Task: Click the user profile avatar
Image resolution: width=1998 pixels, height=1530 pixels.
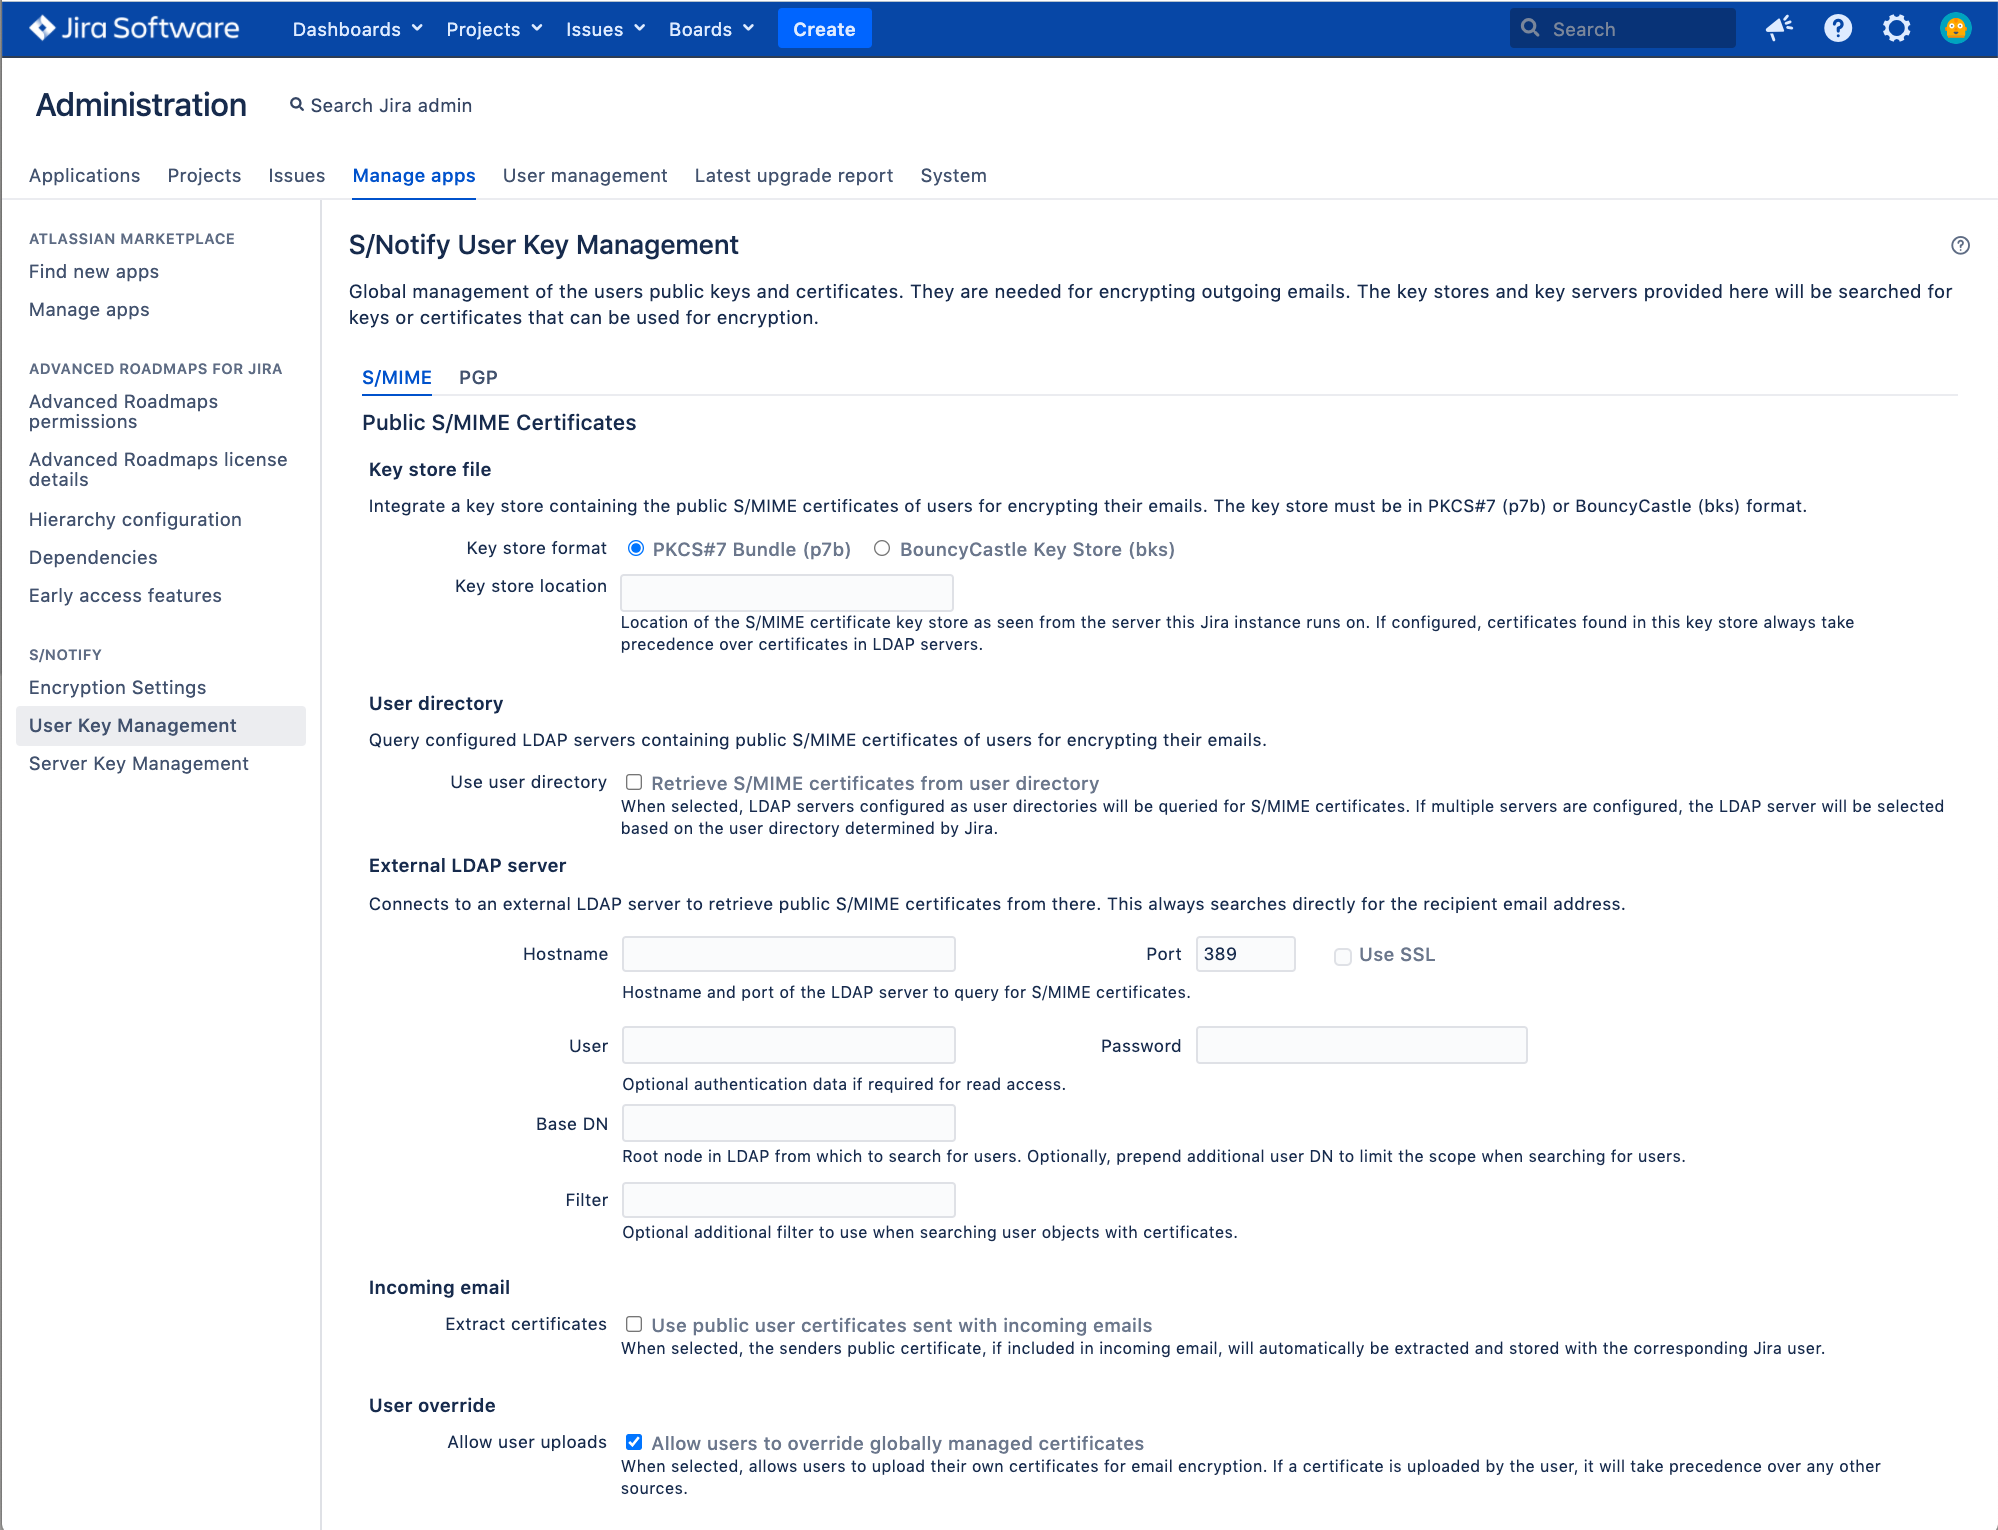Action: [x=1955, y=28]
